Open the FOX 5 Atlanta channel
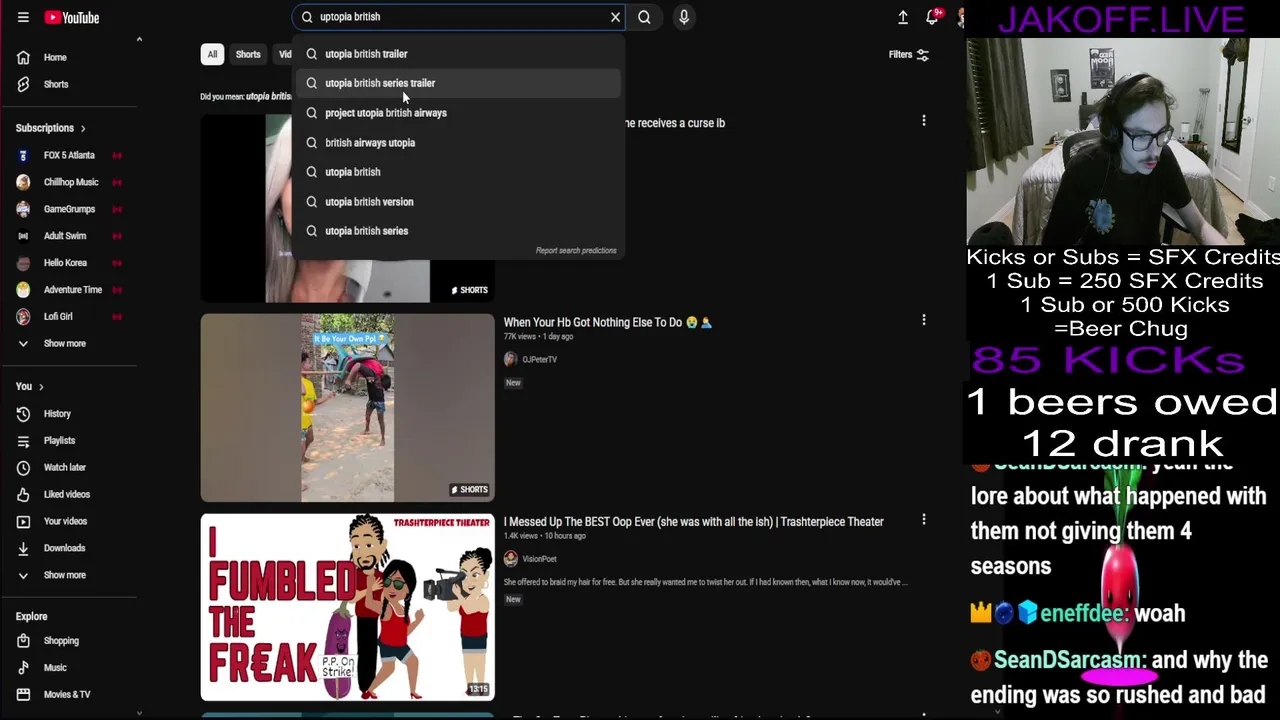 click(70, 155)
